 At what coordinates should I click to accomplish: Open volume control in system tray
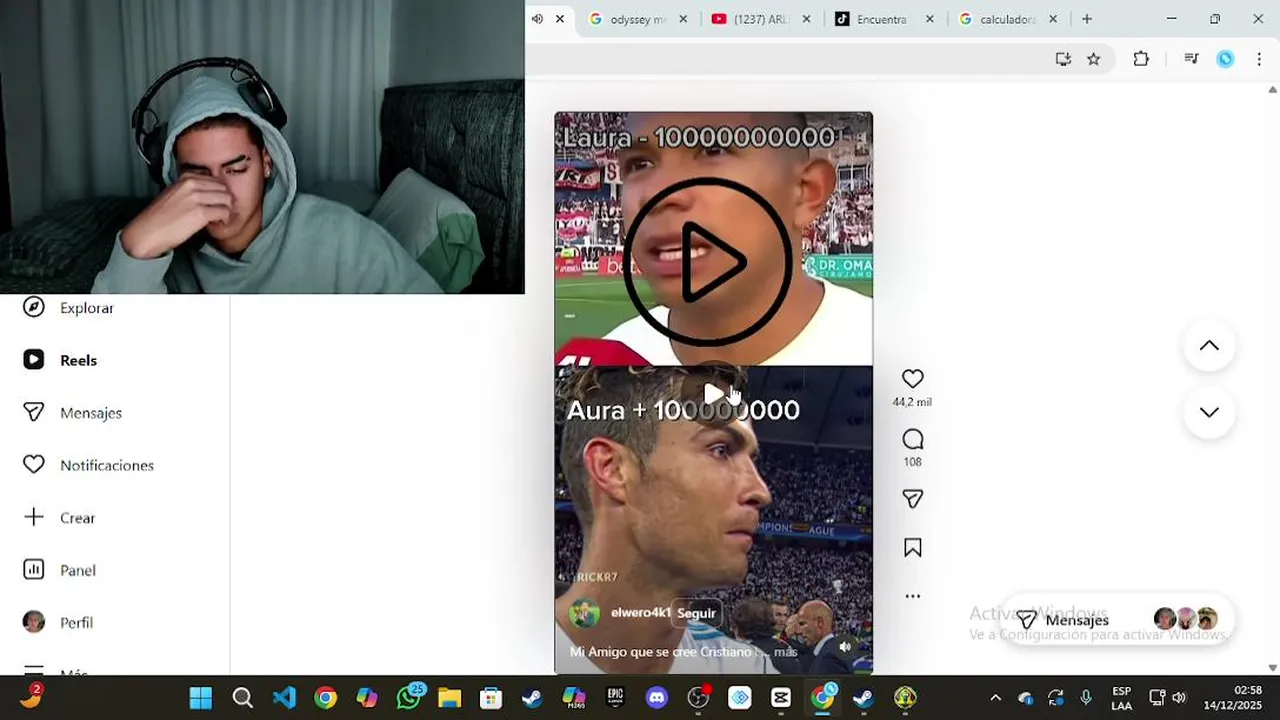pyautogui.click(x=1179, y=698)
